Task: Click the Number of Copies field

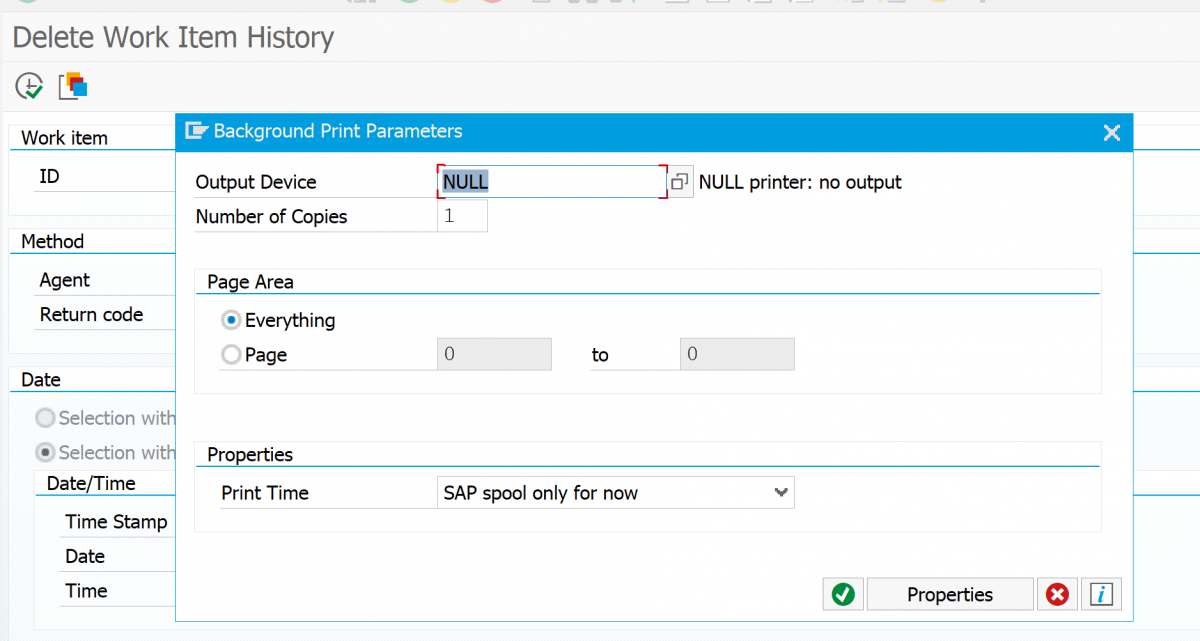Action: click(462, 215)
